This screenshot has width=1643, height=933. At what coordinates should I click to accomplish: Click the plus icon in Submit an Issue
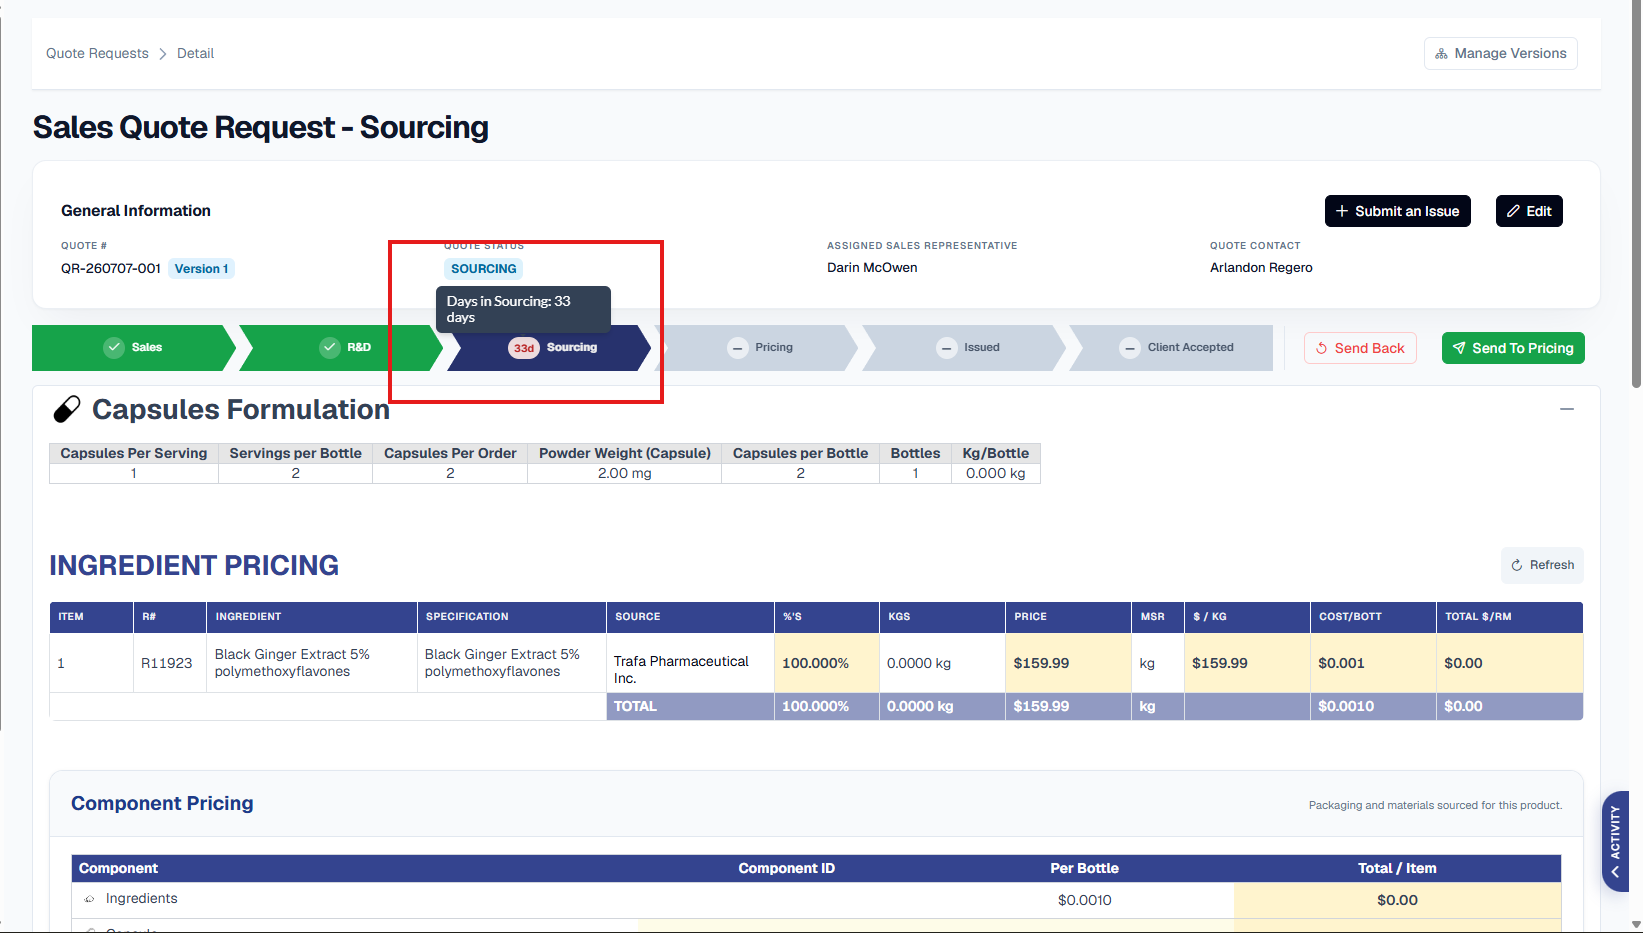coord(1342,211)
